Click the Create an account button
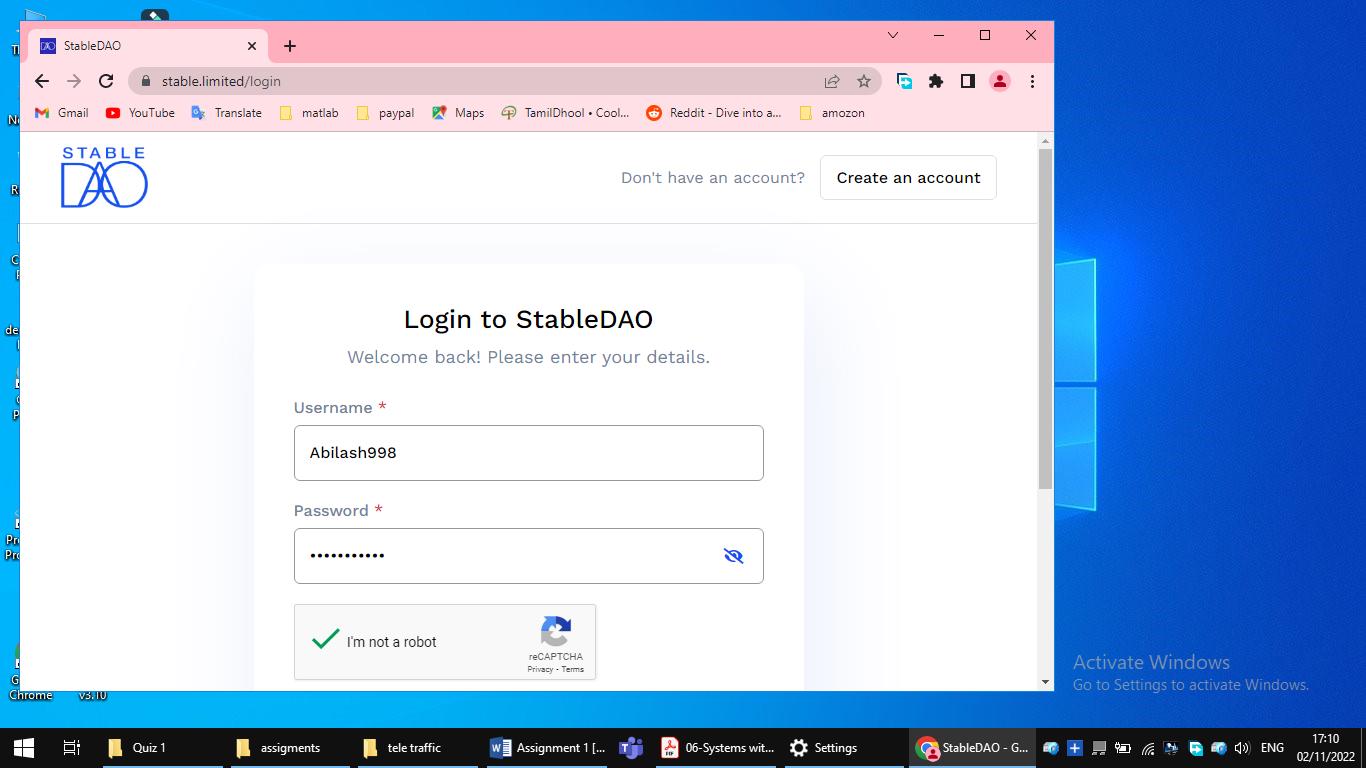The image size is (1366, 768). point(908,178)
